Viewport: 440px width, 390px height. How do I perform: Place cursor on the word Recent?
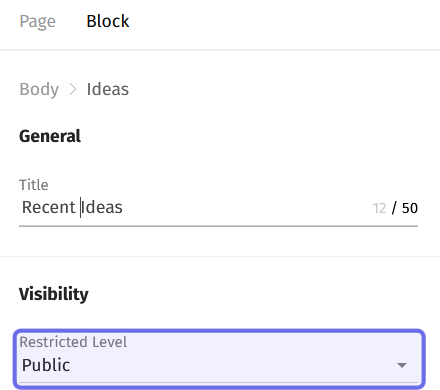point(49,207)
